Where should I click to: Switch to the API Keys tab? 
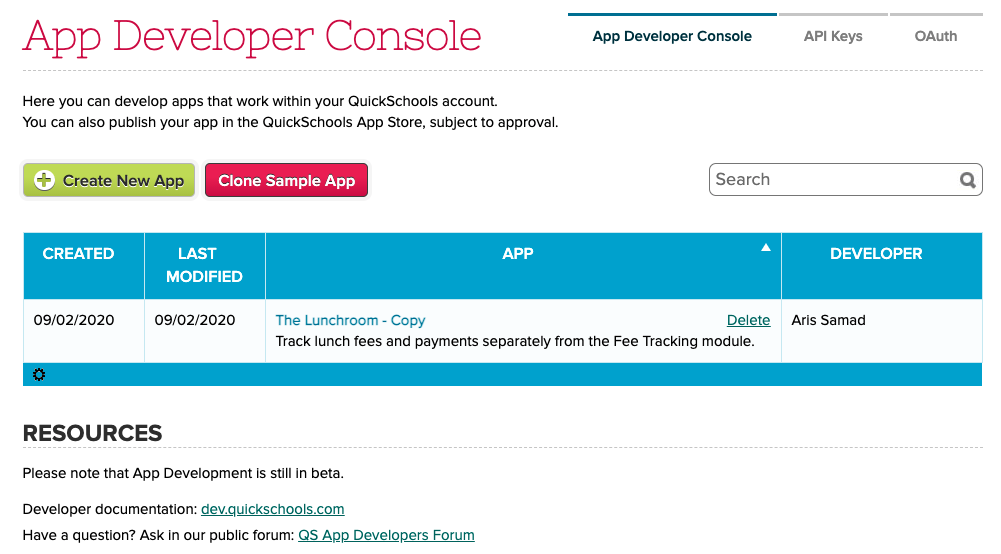[832, 36]
